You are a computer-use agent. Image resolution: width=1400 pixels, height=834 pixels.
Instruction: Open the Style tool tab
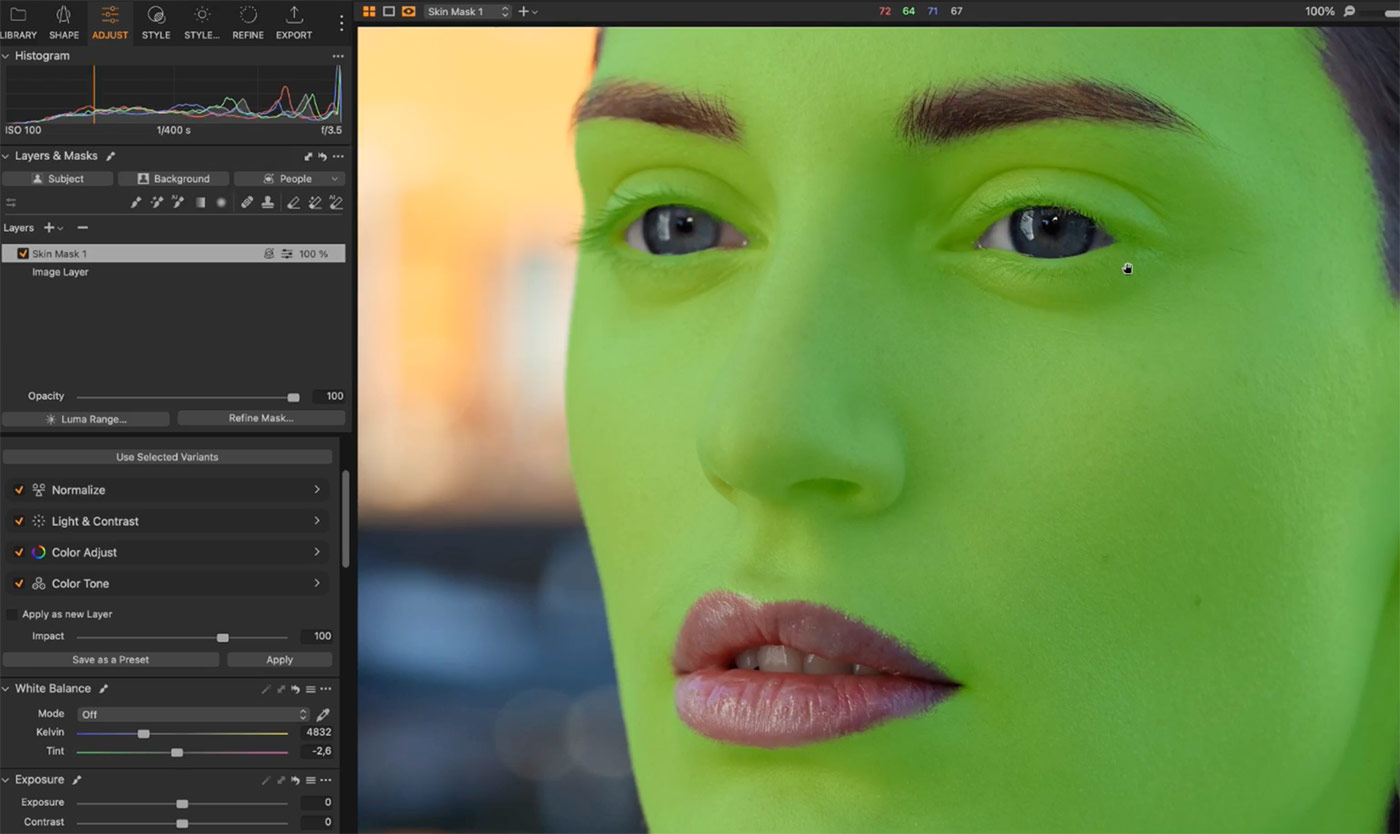[156, 23]
